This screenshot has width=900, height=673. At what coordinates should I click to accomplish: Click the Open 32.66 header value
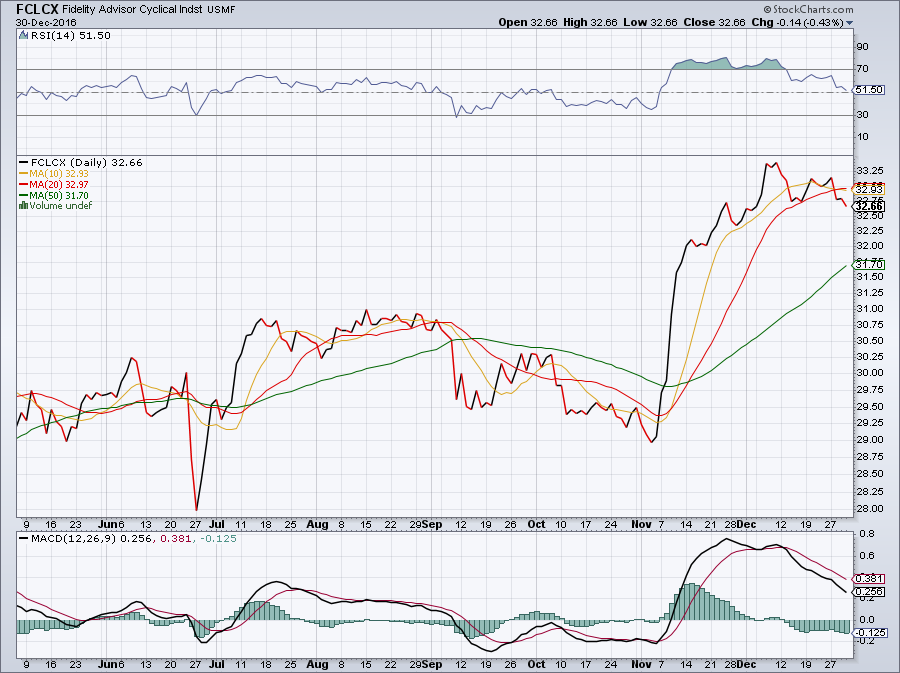coord(528,22)
